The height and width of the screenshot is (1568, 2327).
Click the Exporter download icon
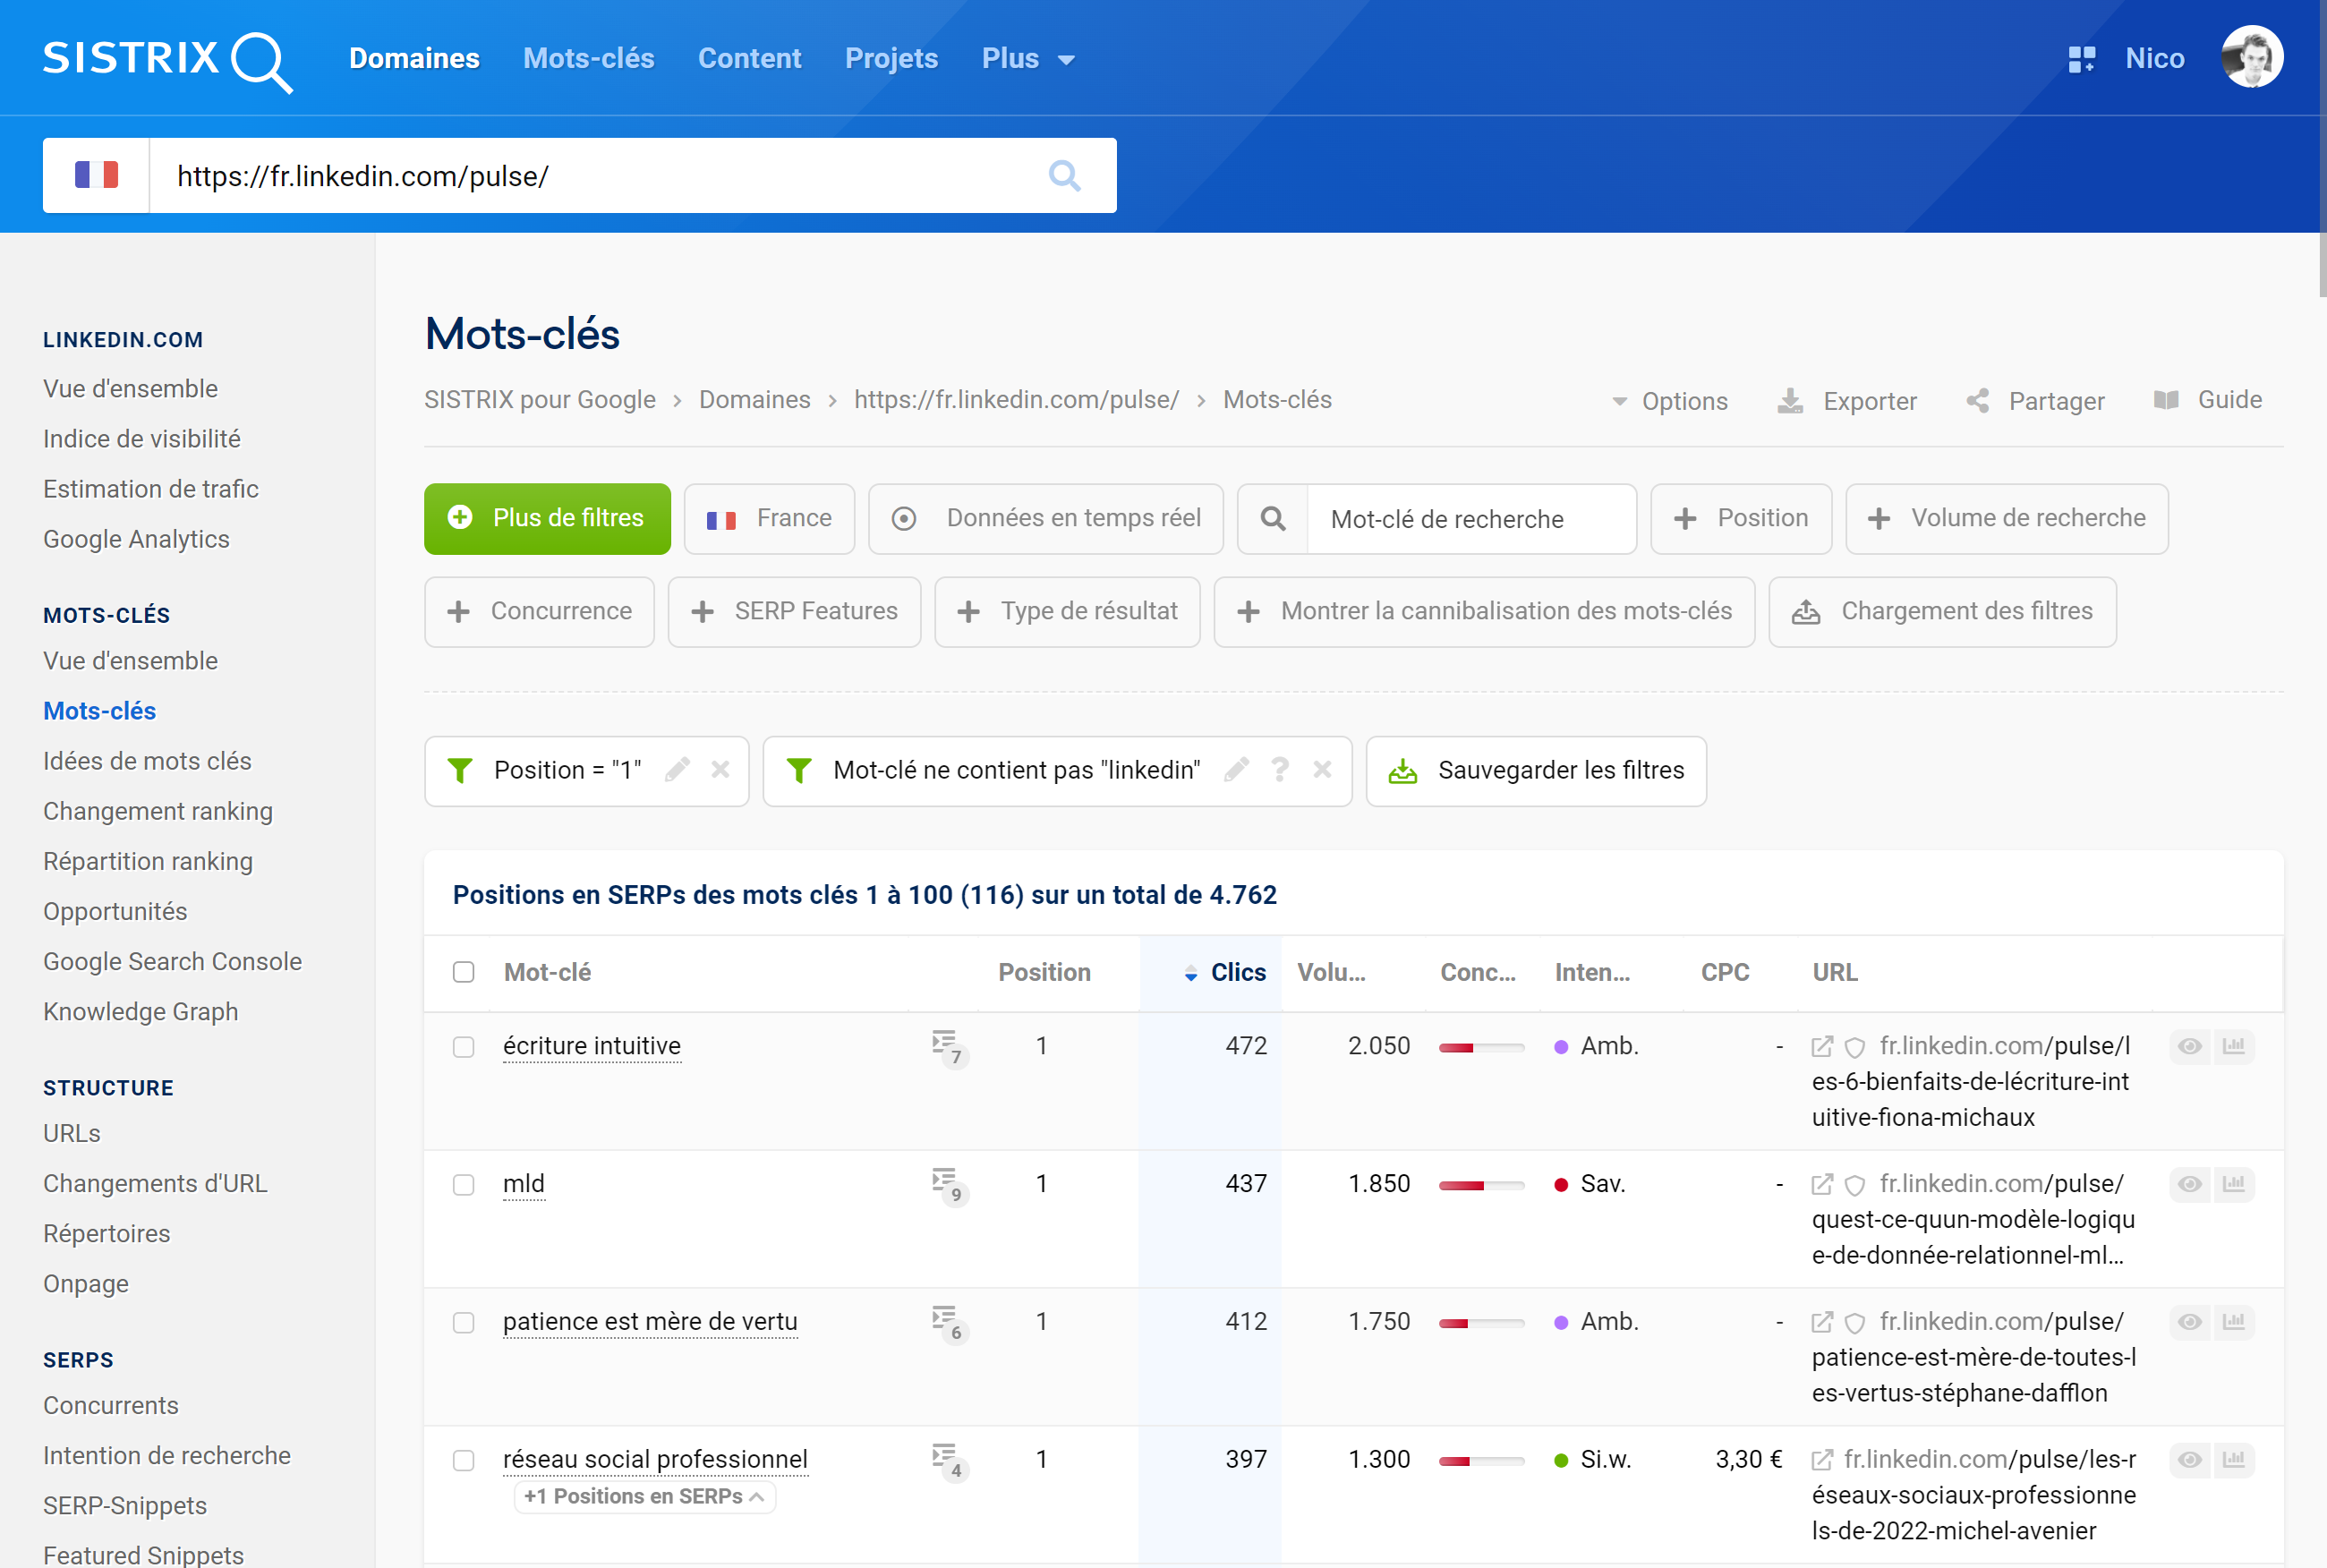pos(1790,401)
